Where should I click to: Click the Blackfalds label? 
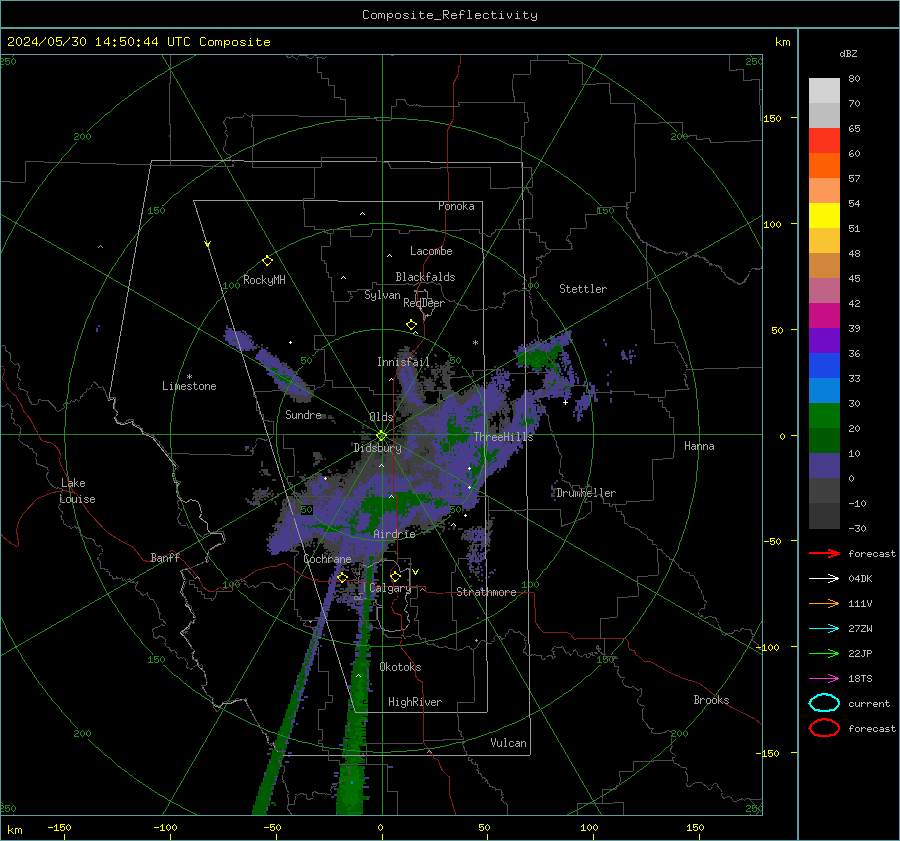[x=425, y=277]
